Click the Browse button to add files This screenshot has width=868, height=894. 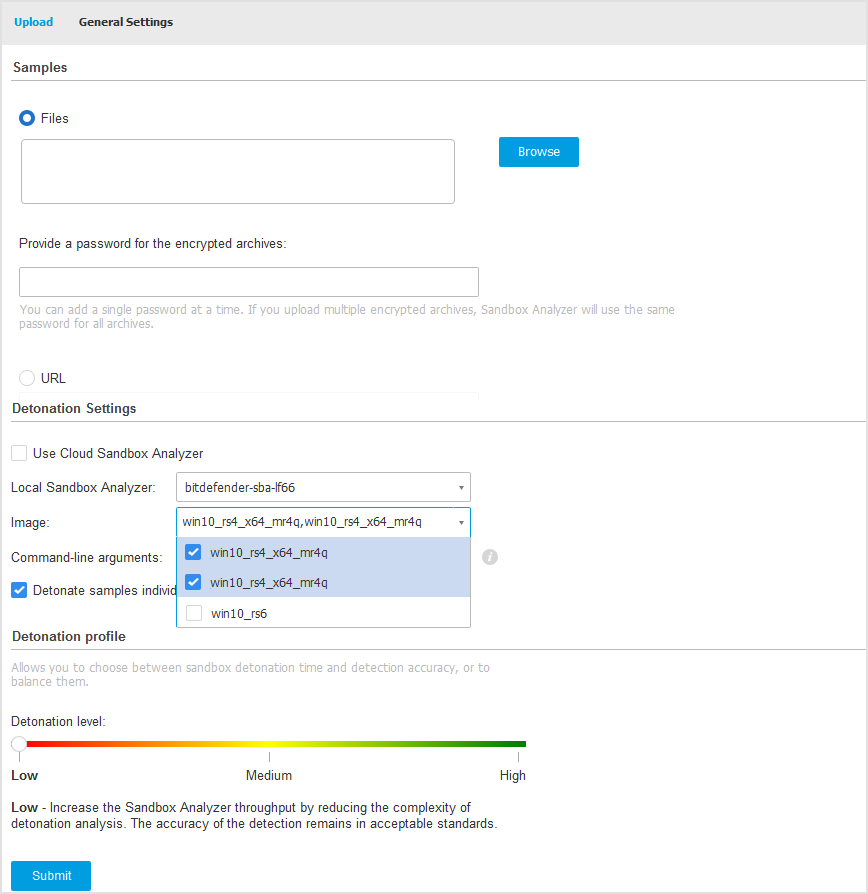[x=538, y=152]
